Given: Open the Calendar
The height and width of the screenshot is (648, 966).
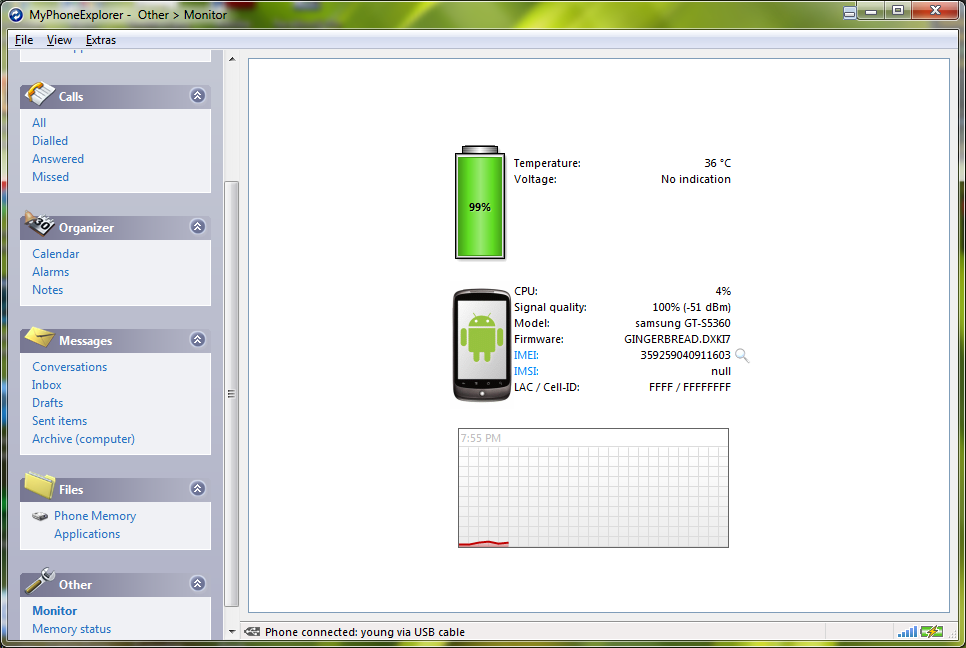Looking at the screenshot, I should 55,254.
